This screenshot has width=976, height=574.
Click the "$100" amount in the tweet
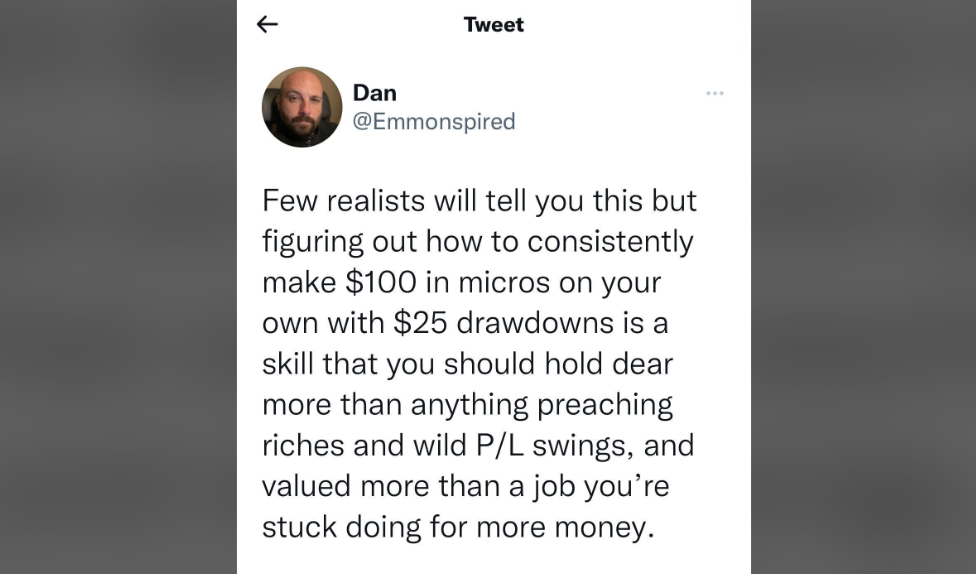tap(381, 282)
